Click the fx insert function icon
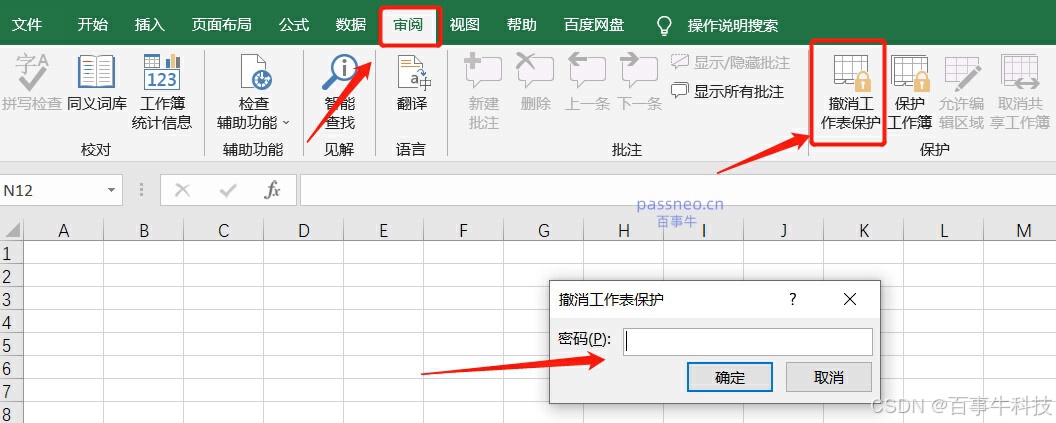 pos(272,191)
